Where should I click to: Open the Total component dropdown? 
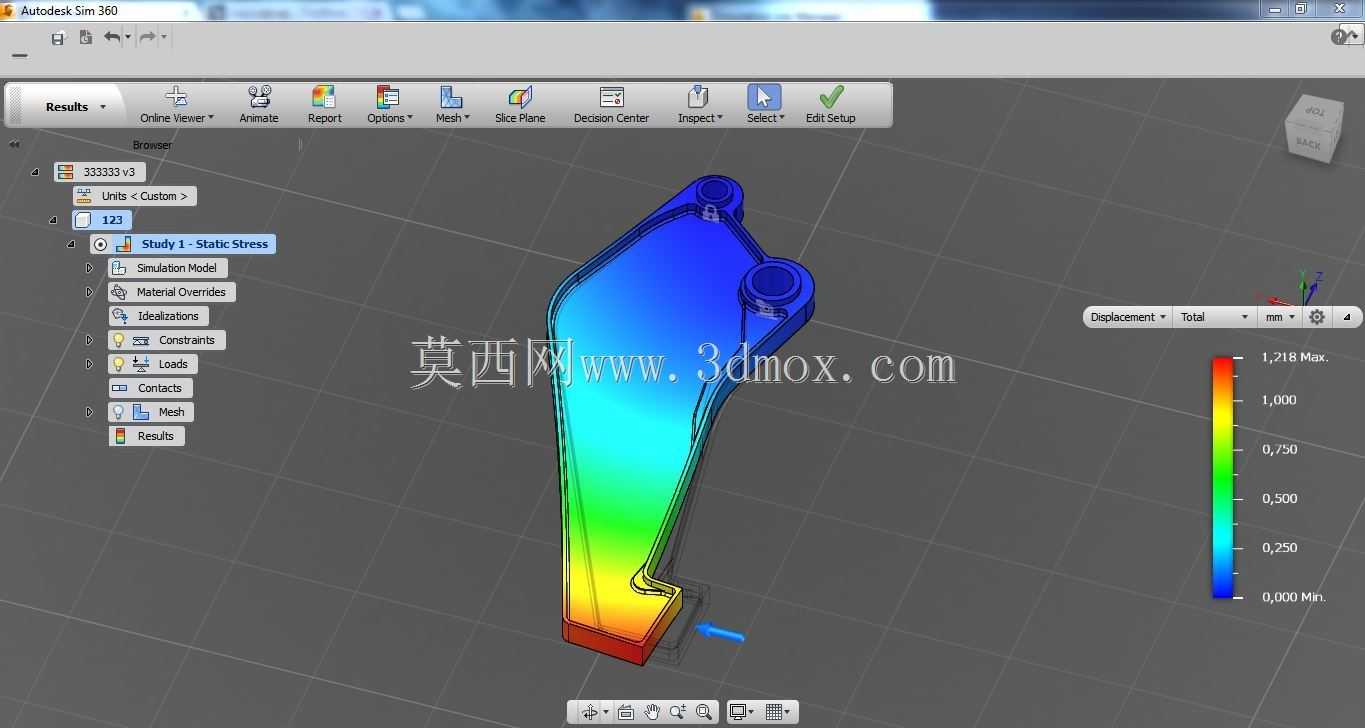(1214, 317)
